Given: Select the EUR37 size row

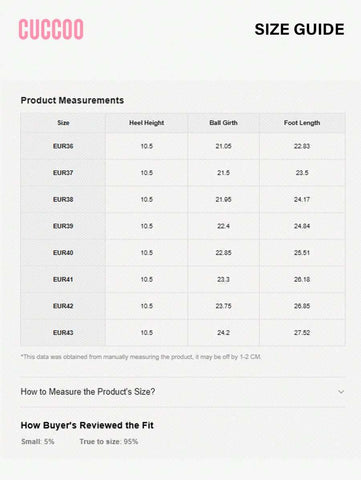Looking at the screenshot, I should [183, 173].
